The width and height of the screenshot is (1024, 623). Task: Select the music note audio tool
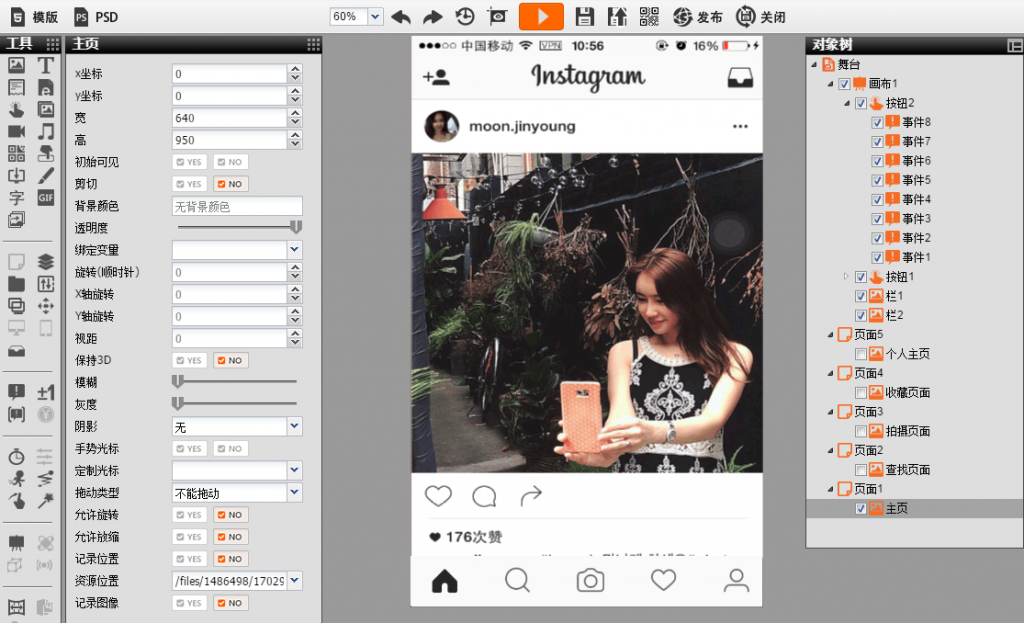click(46, 131)
